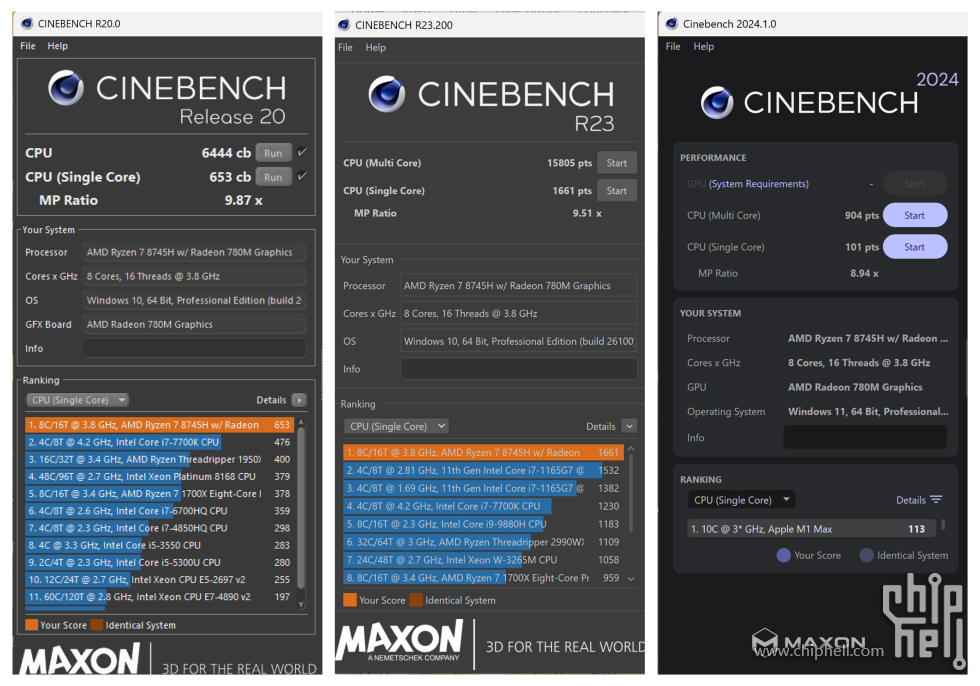Click the Info input field in Cinebench 2024
980x686 pixels.
(x=865, y=437)
